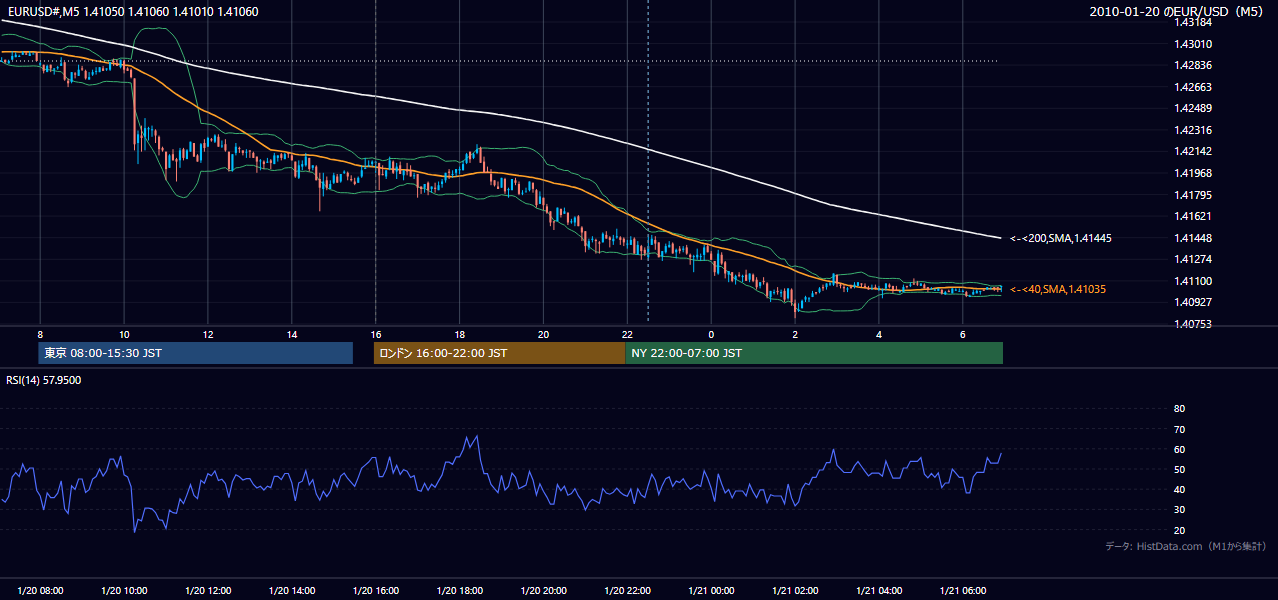Click hour tick 6 under the price chart
Viewport: 1278px width, 600px height.
coord(962,334)
